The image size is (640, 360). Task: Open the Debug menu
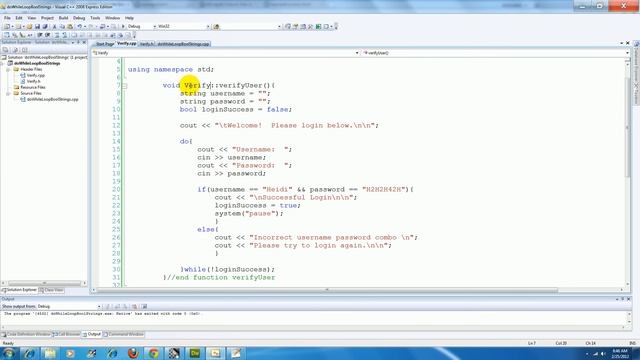(79, 18)
